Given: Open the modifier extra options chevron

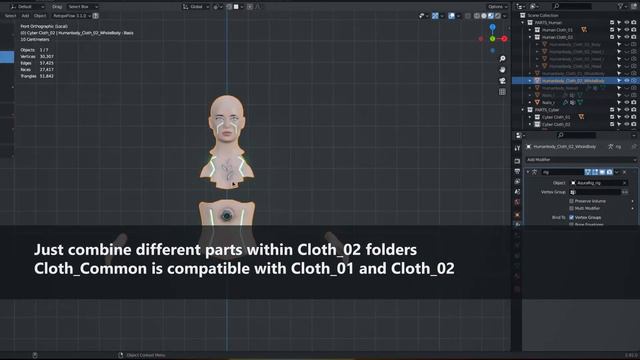Looking at the screenshot, I should click(x=617, y=172).
